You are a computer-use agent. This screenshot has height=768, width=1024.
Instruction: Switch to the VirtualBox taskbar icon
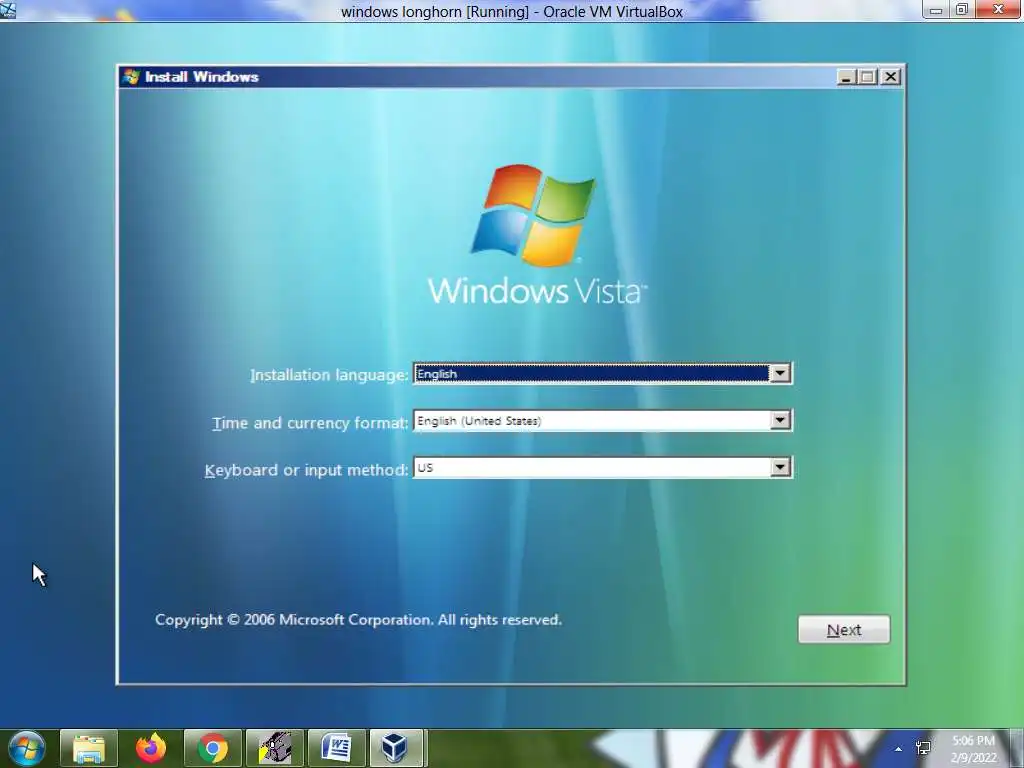point(396,748)
